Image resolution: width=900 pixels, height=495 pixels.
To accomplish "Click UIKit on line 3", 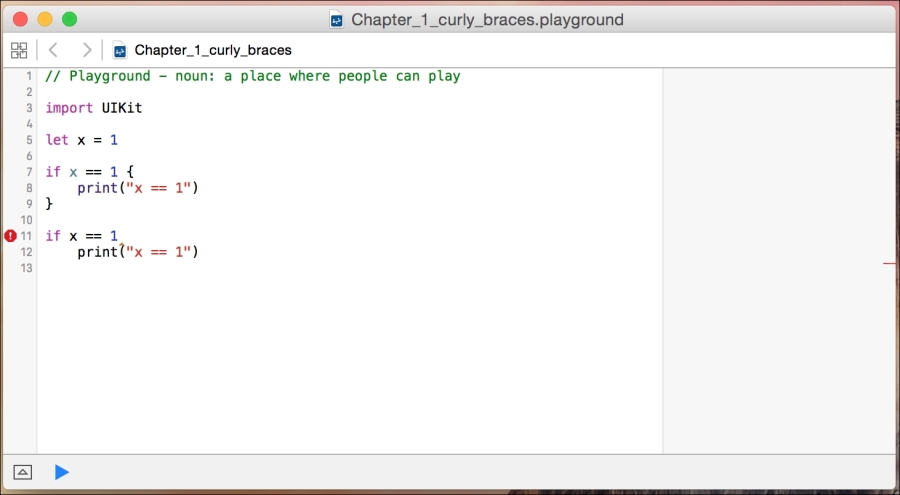I will [x=122, y=108].
